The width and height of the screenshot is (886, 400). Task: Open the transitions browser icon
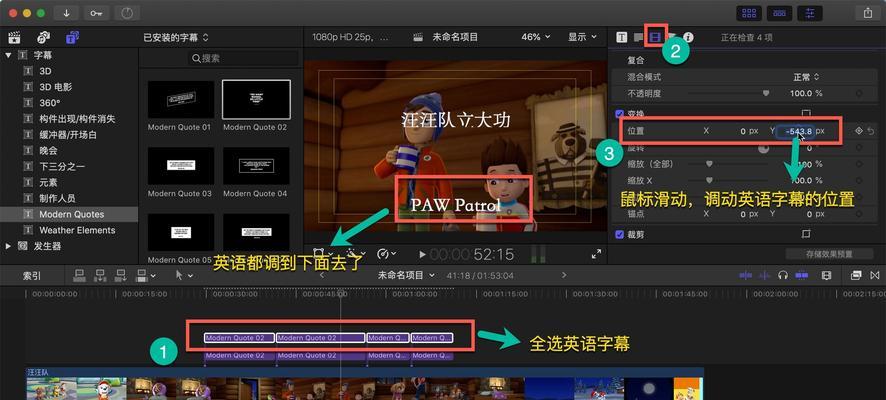(x=875, y=275)
